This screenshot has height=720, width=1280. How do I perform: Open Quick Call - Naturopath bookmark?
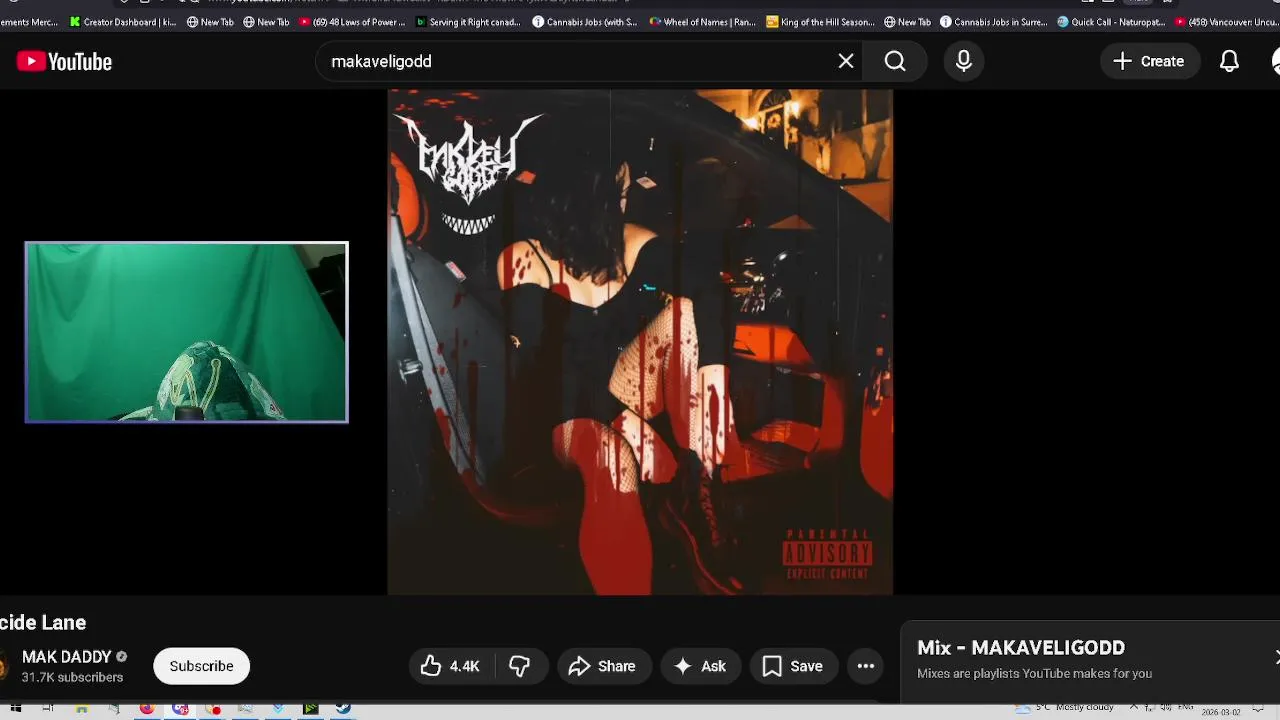pos(1111,22)
